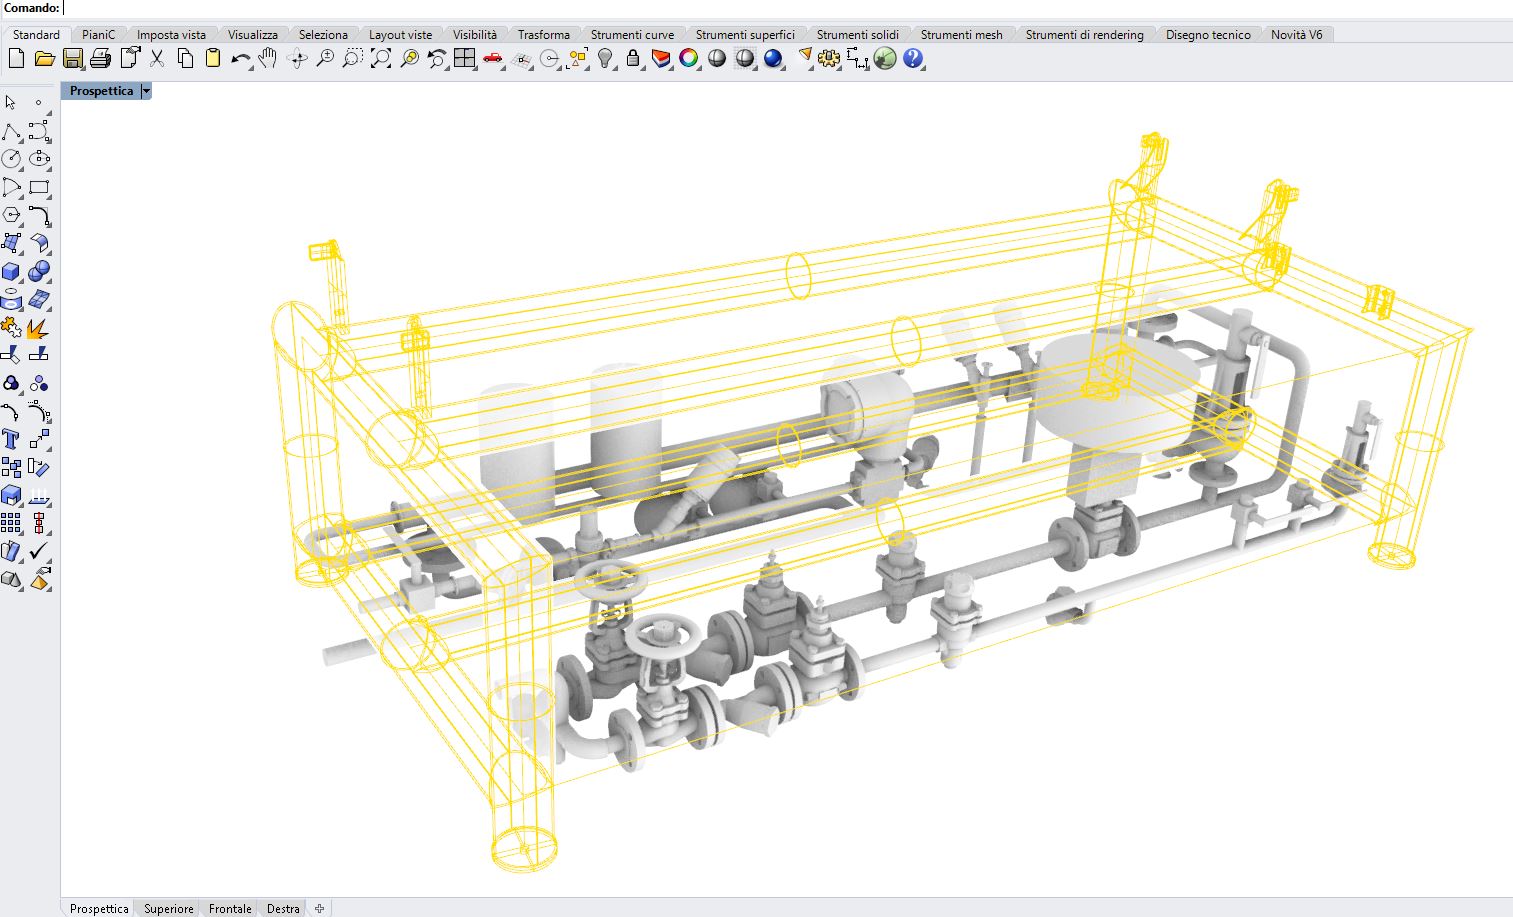Click the Join puzzle piece icon
This screenshot has width=1513, height=917.
(x=11, y=327)
